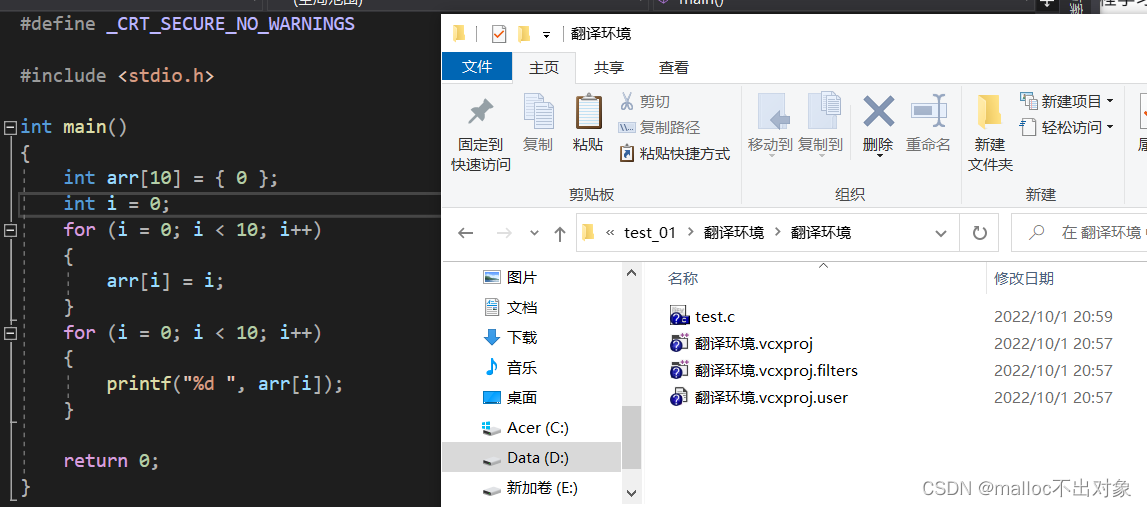Click the Rename icon in the ribbon
1147x507 pixels.
tap(929, 111)
